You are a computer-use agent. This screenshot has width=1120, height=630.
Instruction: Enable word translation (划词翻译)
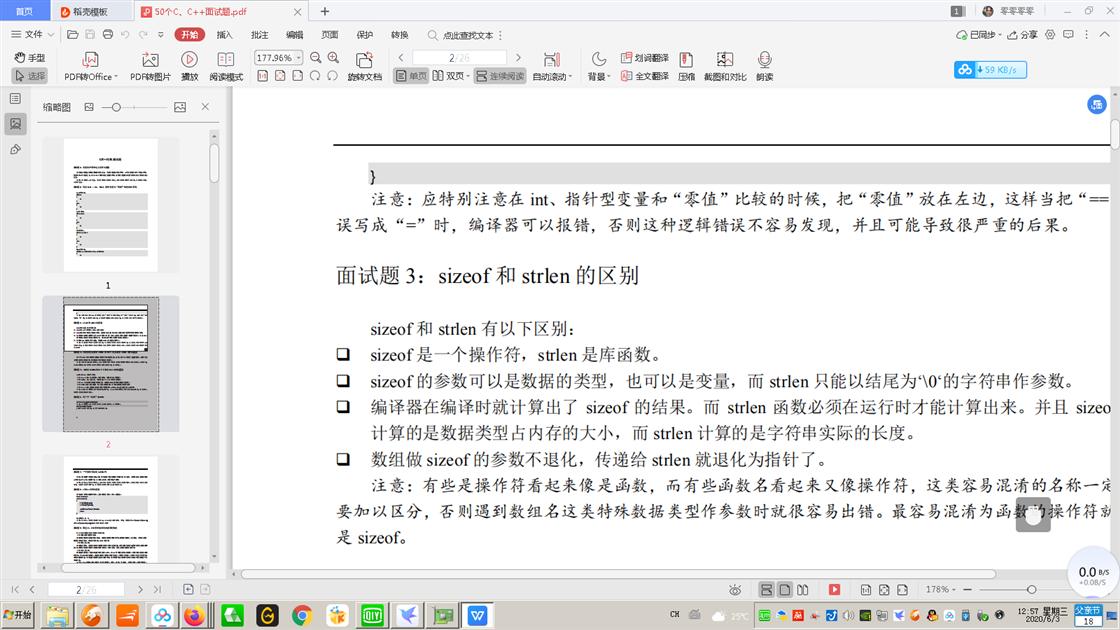pyautogui.click(x=644, y=58)
